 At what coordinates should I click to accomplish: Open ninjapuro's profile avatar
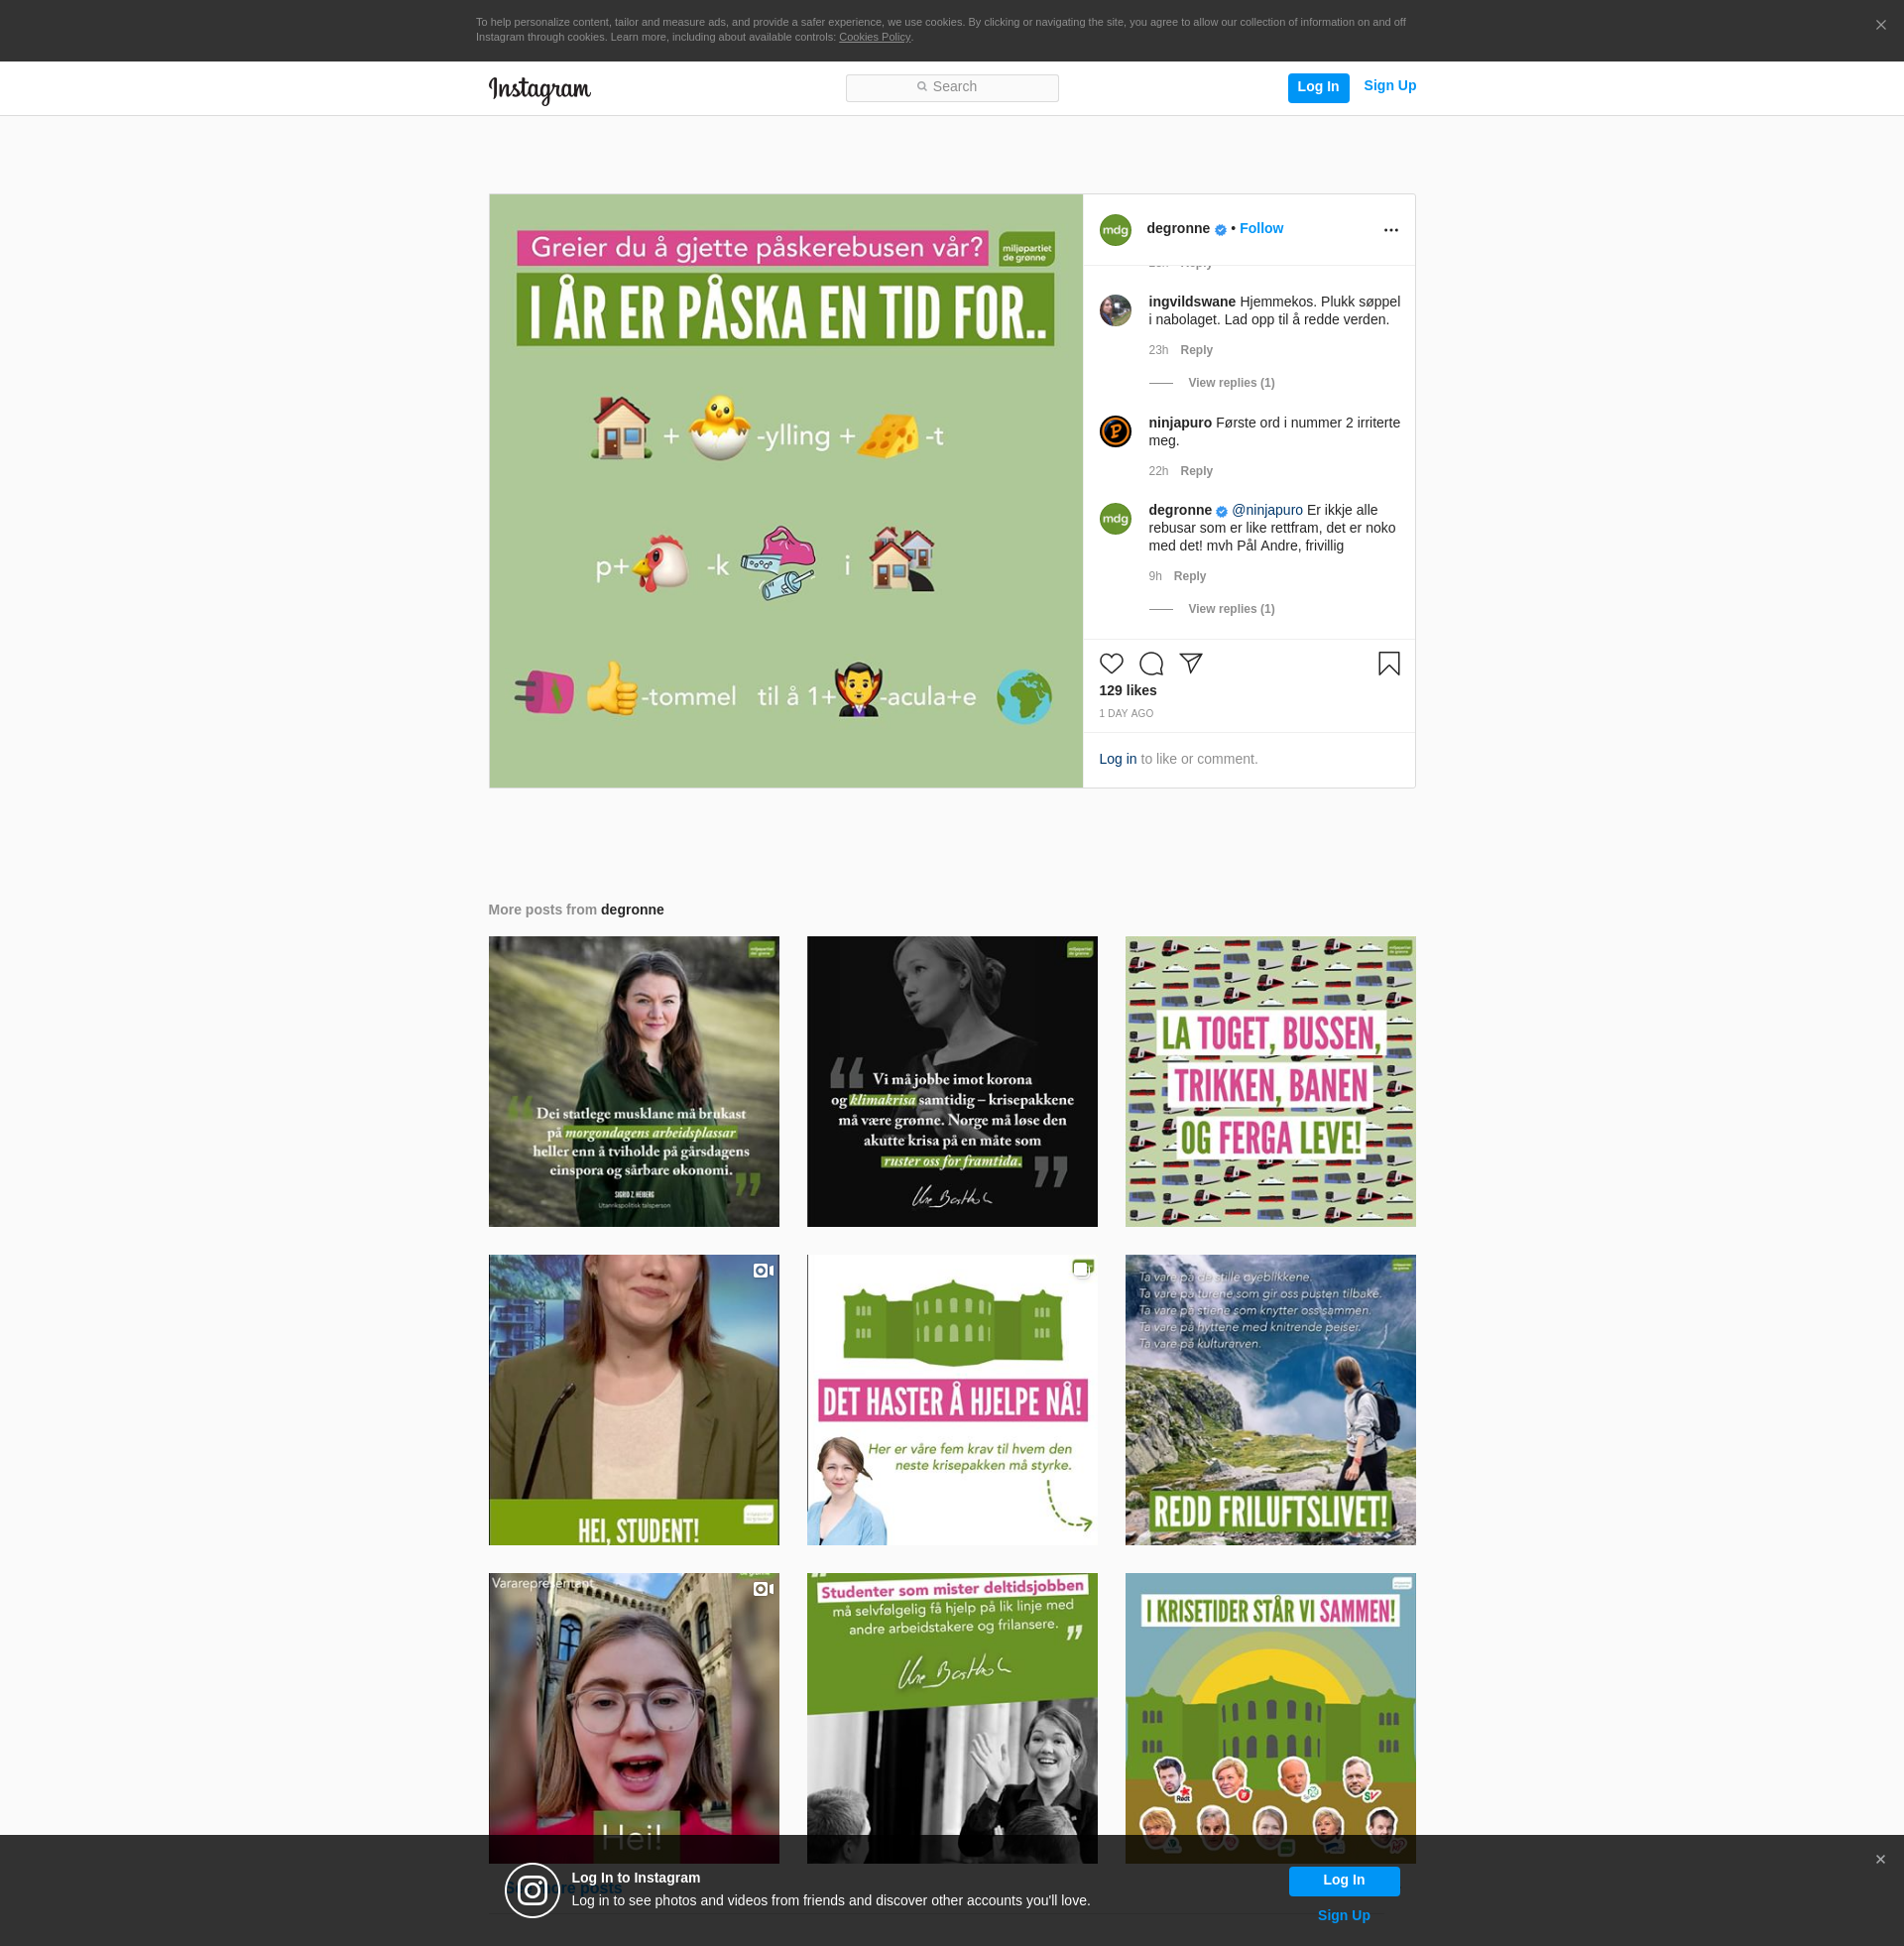click(1115, 431)
